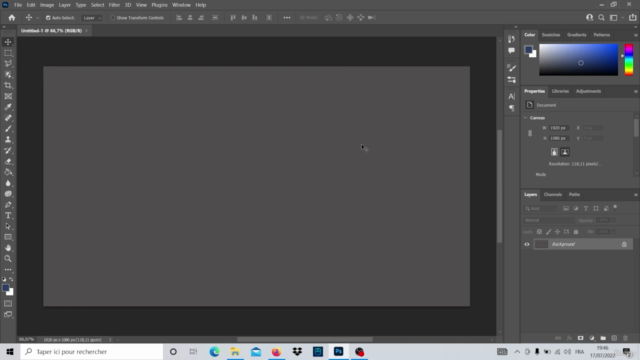Viewport: 640px width, 360px height.
Task: Select the Horizontal Type tool
Action: pos(8,216)
